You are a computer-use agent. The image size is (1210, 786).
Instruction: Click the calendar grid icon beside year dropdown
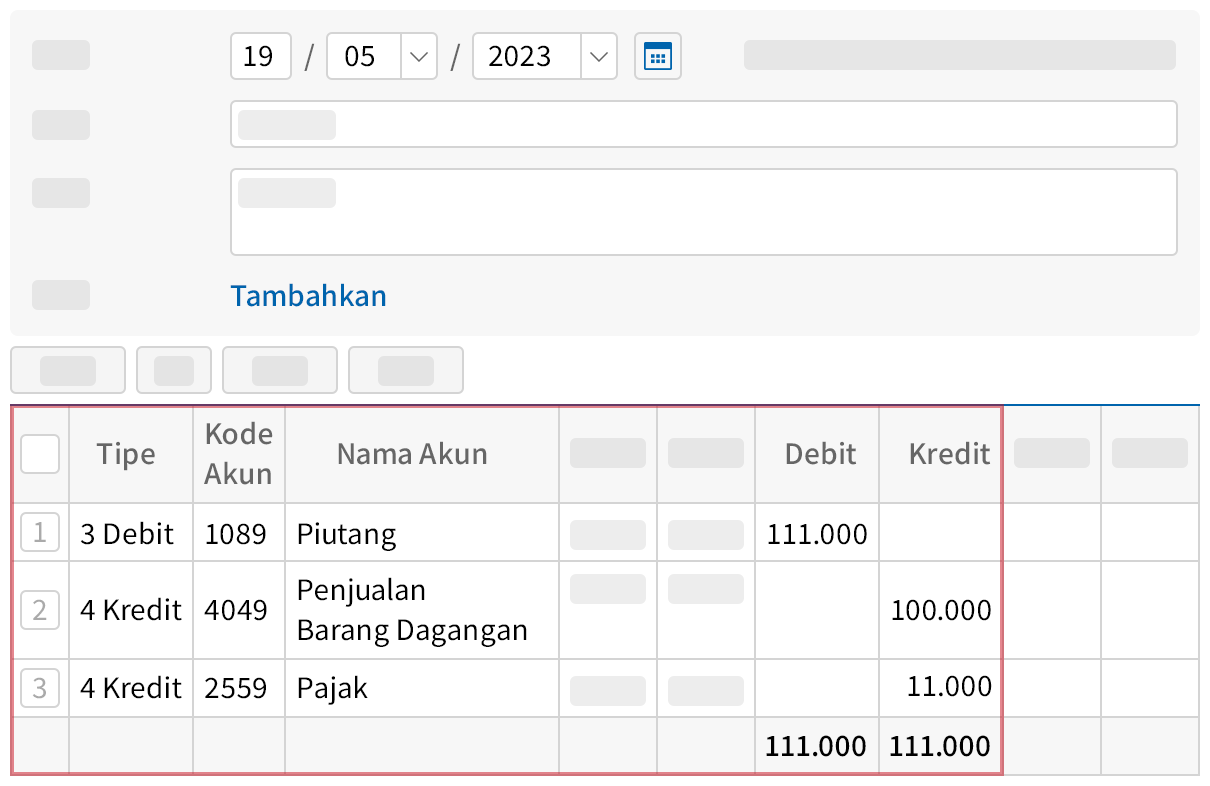(x=657, y=56)
